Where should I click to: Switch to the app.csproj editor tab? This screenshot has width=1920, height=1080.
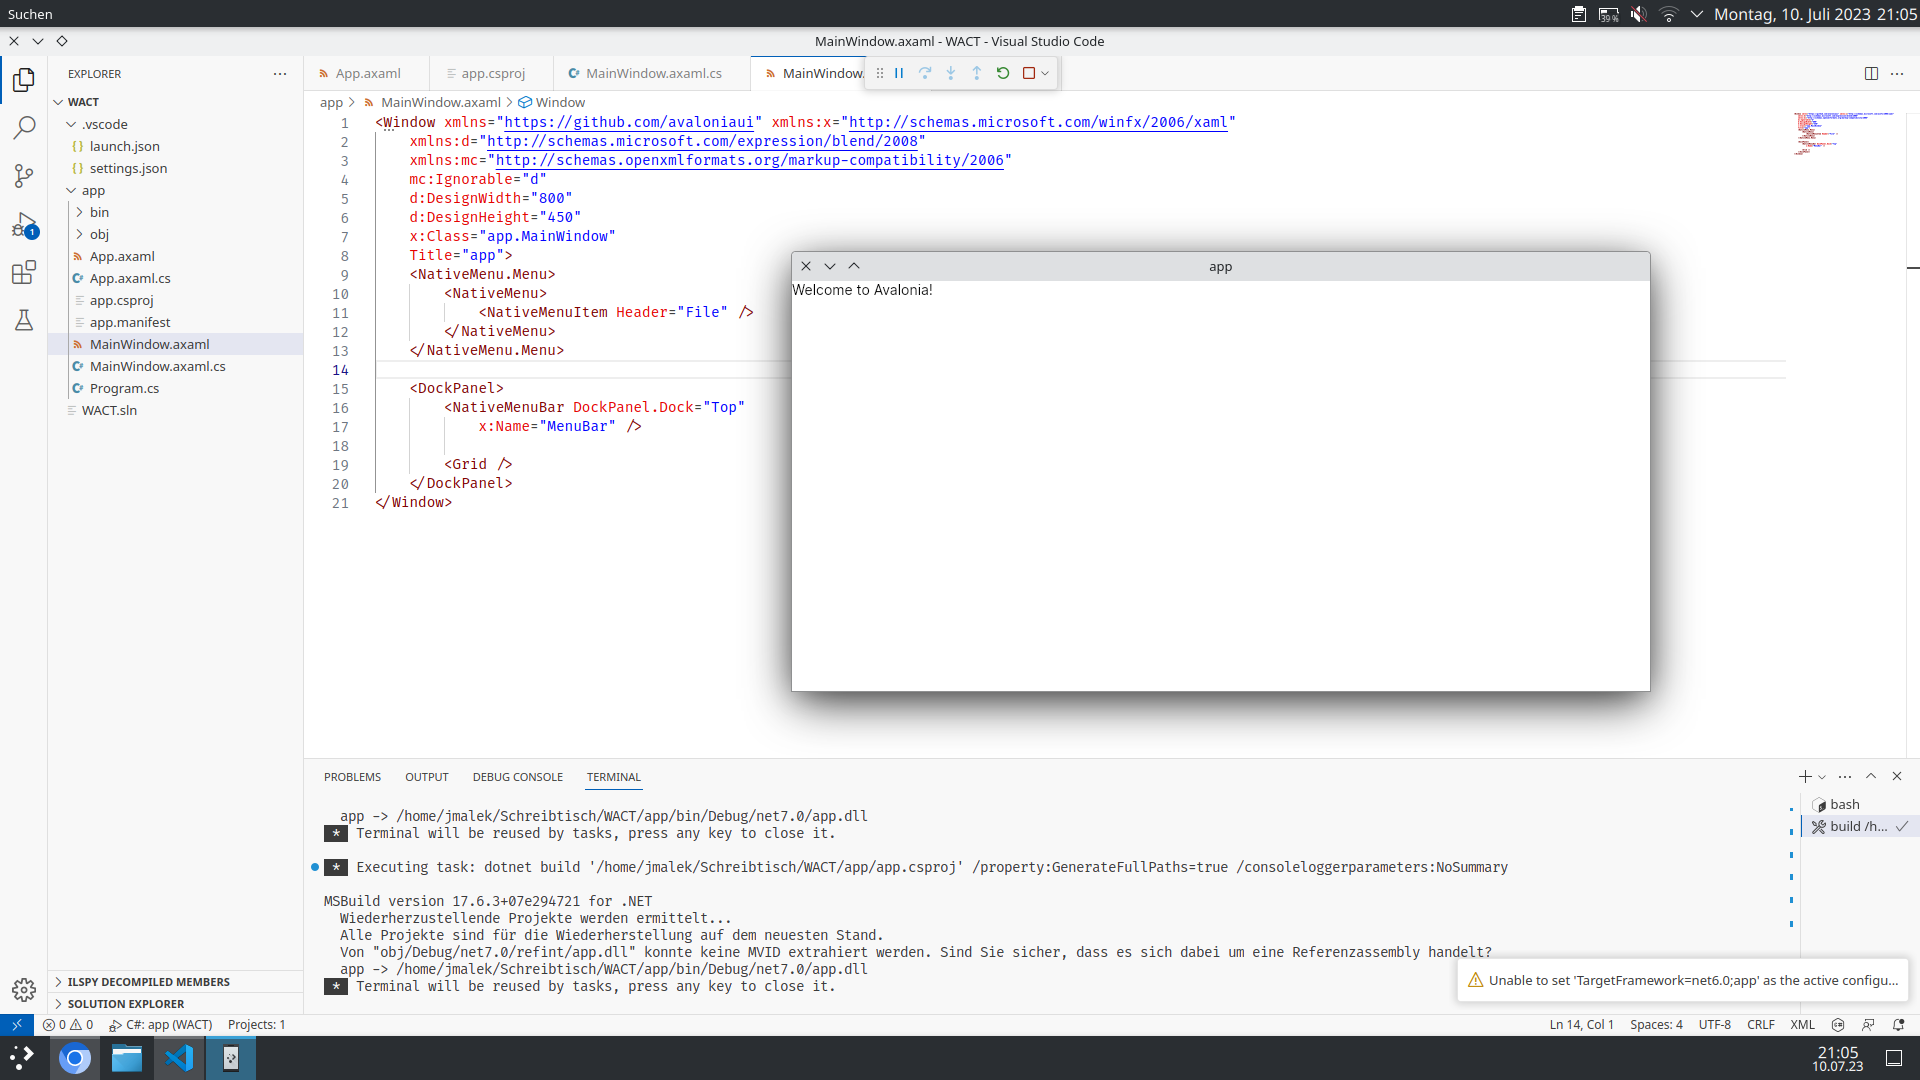pyautogui.click(x=494, y=73)
